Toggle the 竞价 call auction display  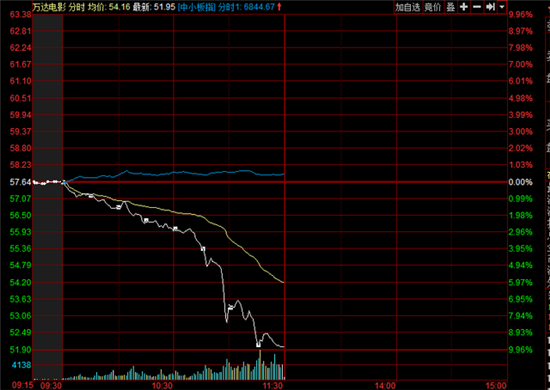pyautogui.click(x=432, y=7)
